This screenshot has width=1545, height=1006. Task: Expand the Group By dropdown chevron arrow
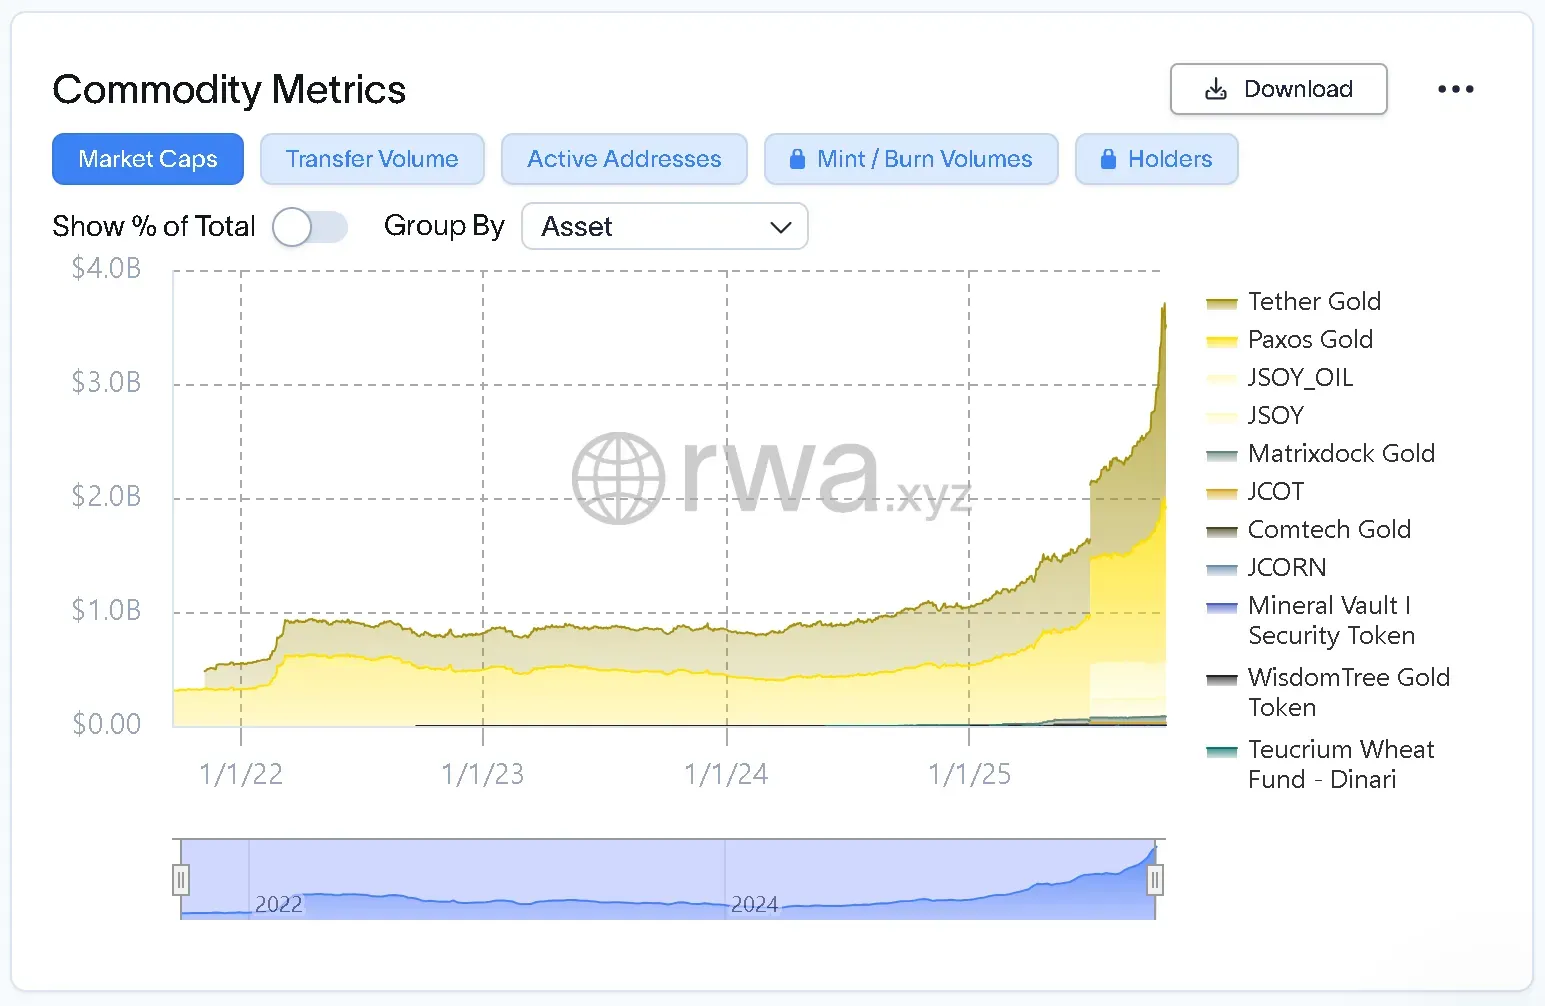(x=781, y=227)
